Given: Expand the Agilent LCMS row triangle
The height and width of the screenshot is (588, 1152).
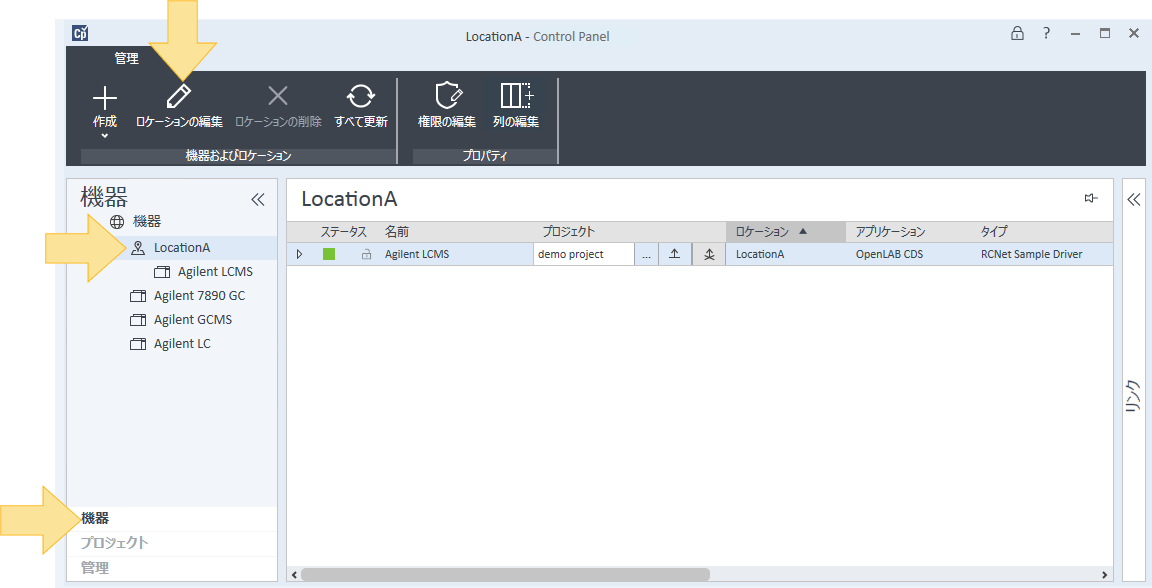Looking at the screenshot, I should (x=299, y=254).
